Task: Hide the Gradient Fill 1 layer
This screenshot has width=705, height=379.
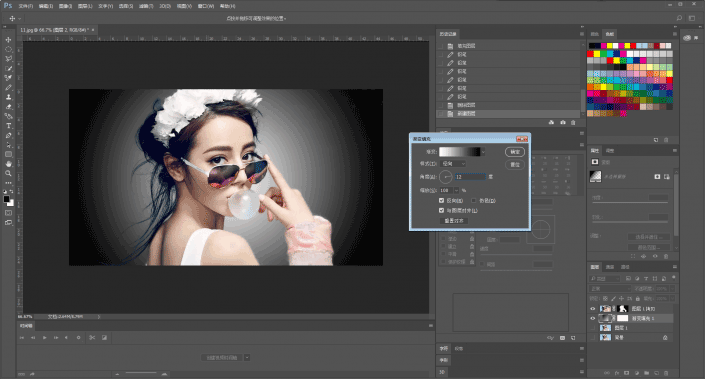Action: tap(593, 318)
